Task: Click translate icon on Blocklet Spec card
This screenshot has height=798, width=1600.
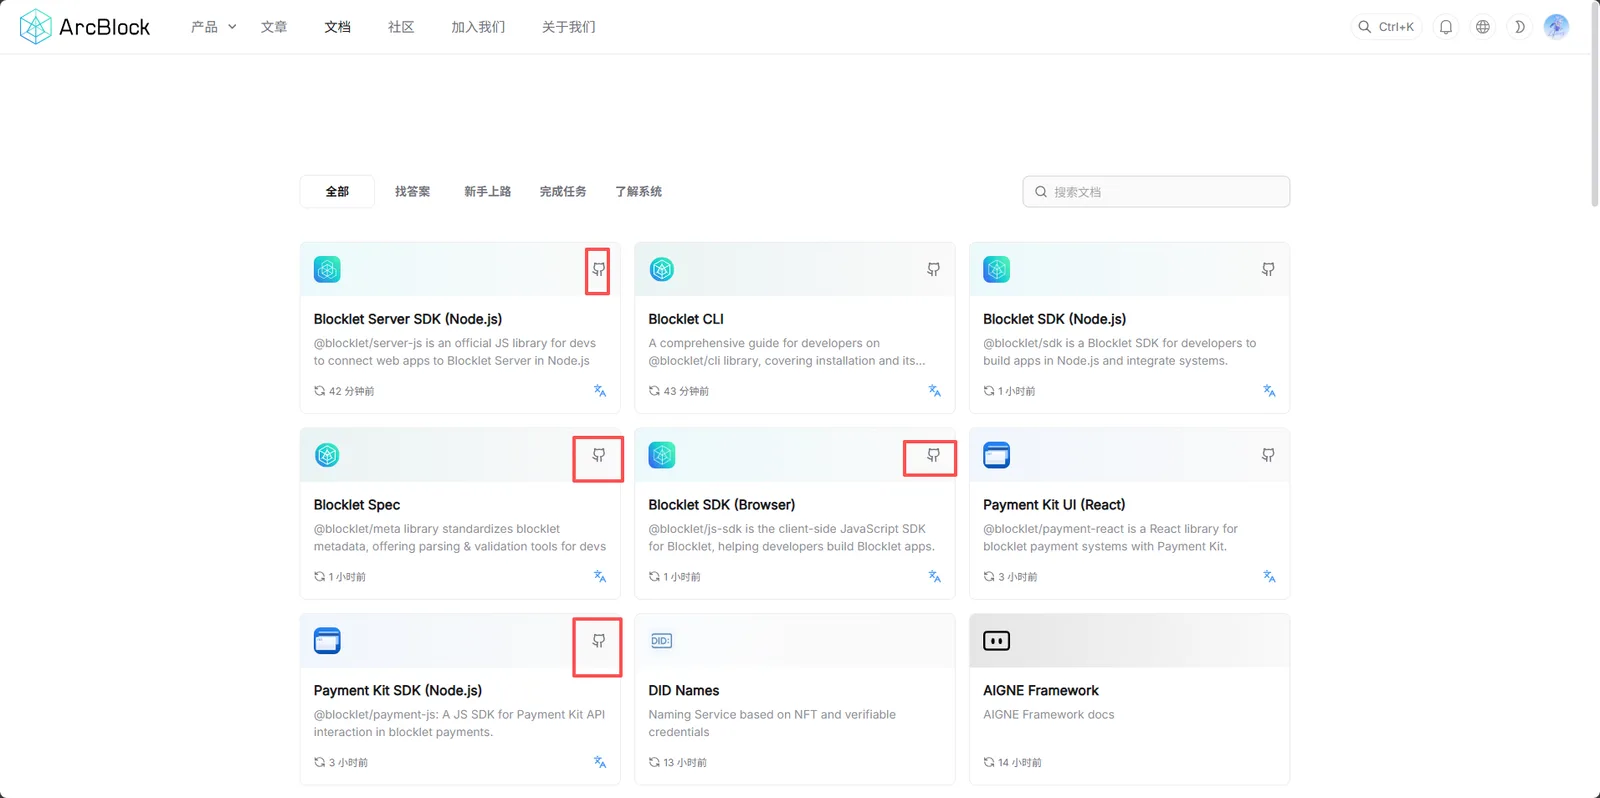Action: 600,577
